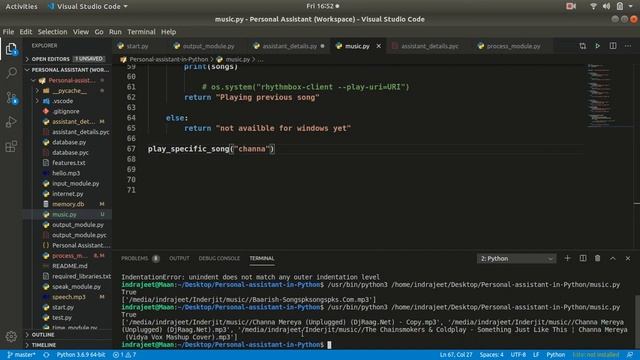Expand the Timeline section

click(67, 345)
